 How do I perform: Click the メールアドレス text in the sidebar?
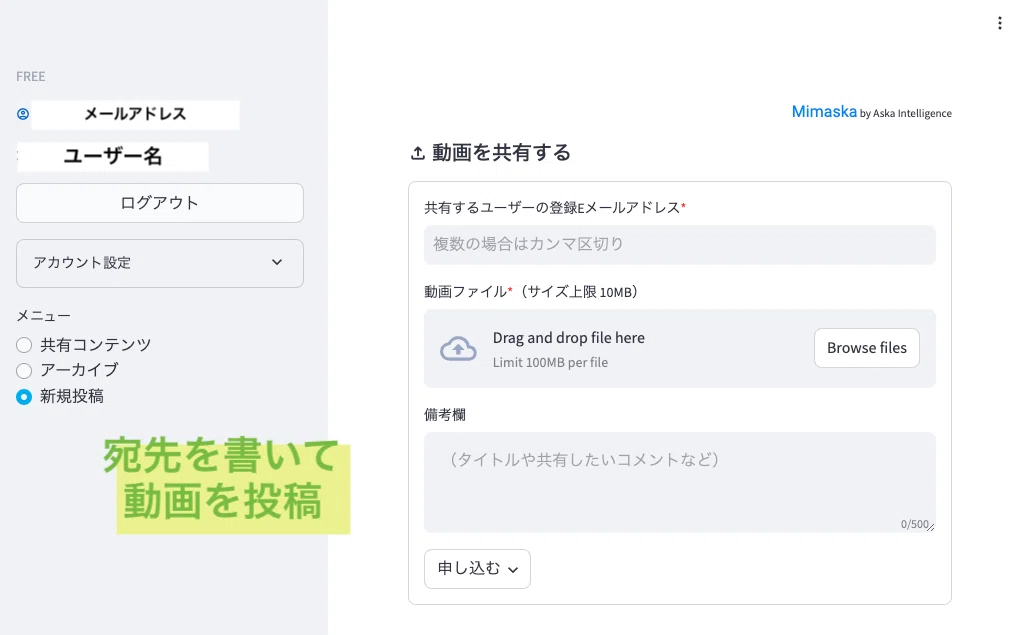tap(135, 114)
